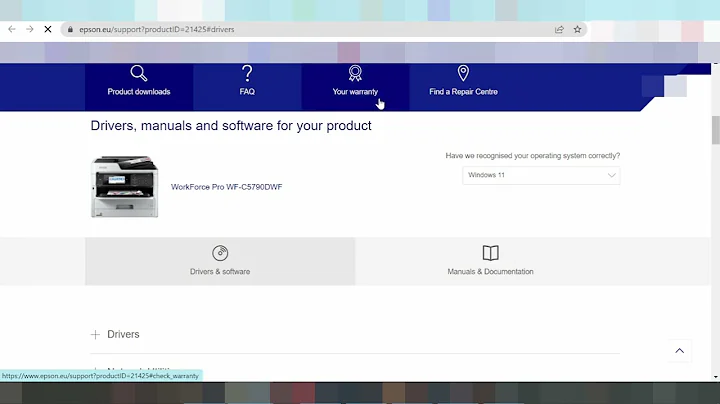Open the FAQ question mark icon
This screenshot has width=720, height=404.
[247, 73]
